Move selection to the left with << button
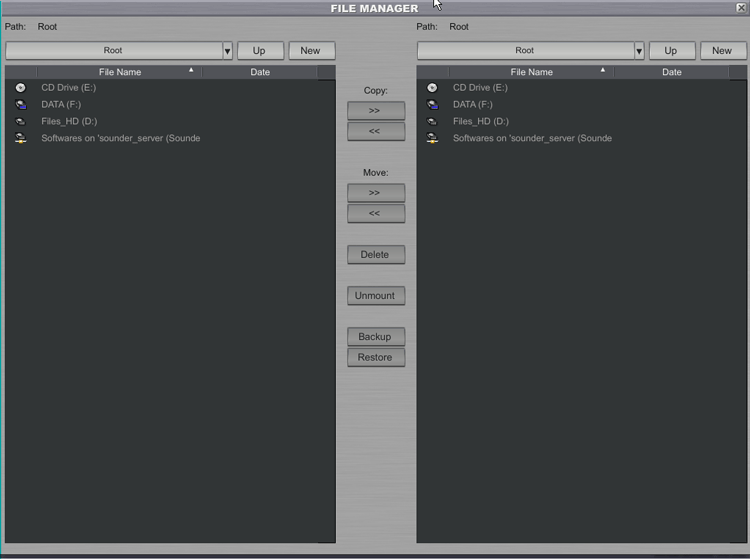The image size is (750, 559). tap(376, 213)
